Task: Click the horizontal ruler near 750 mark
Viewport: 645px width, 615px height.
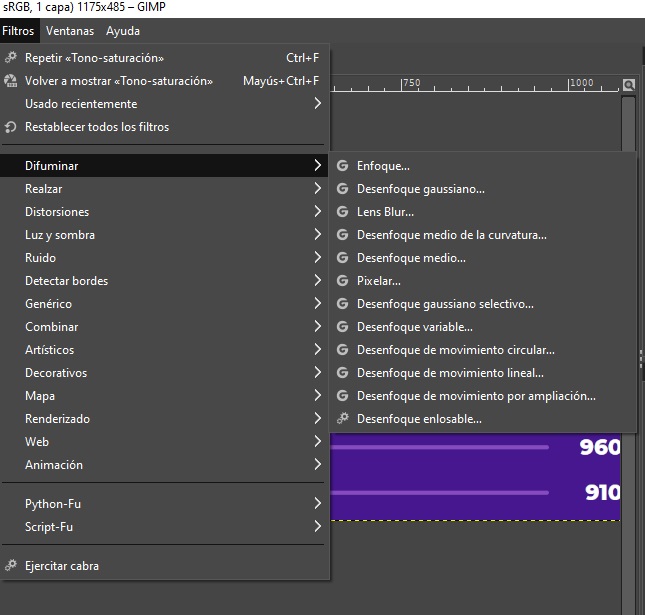Action: pyautogui.click(x=411, y=84)
